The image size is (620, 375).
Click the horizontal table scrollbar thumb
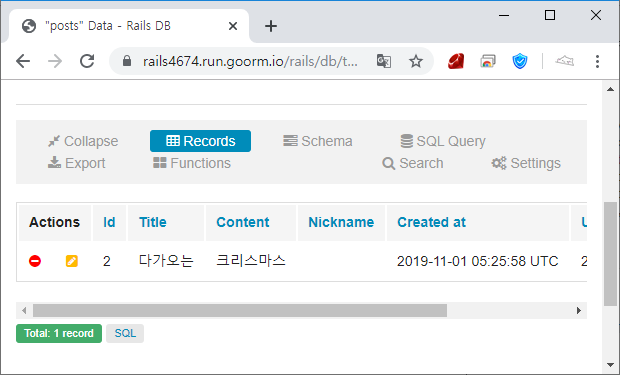240,311
